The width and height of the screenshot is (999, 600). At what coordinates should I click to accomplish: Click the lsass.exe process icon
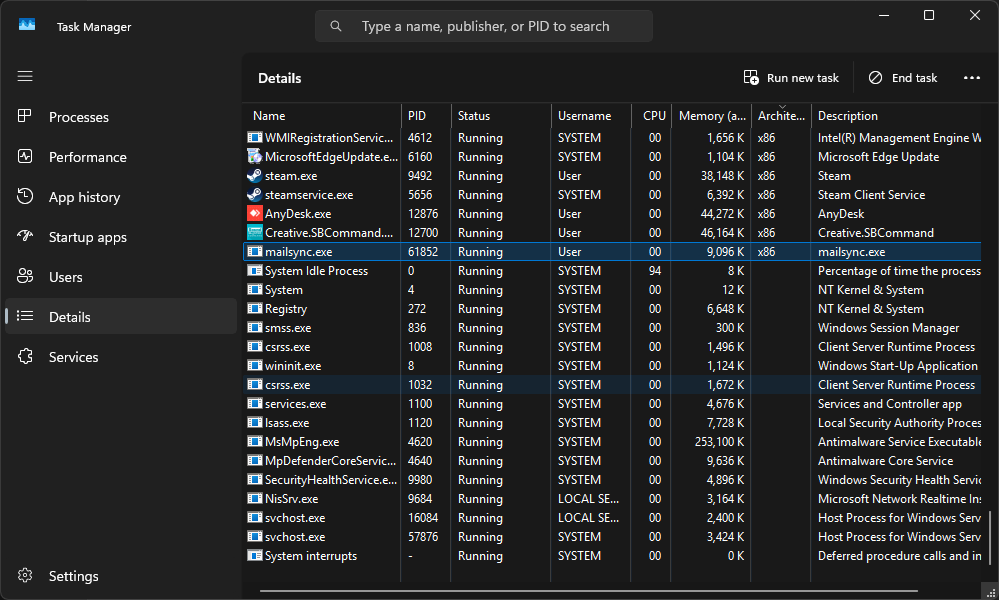[x=254, y=422]
